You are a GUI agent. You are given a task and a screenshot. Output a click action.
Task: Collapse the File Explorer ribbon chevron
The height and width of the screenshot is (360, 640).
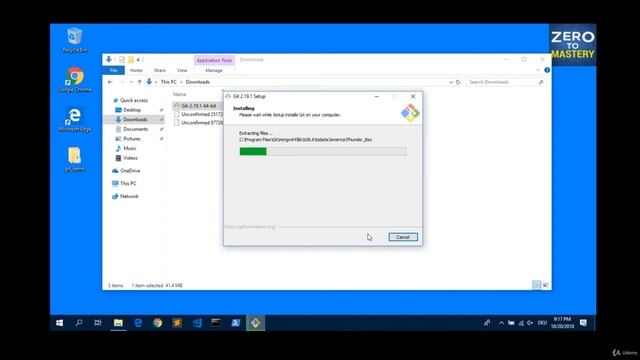(x=538, y=70)
